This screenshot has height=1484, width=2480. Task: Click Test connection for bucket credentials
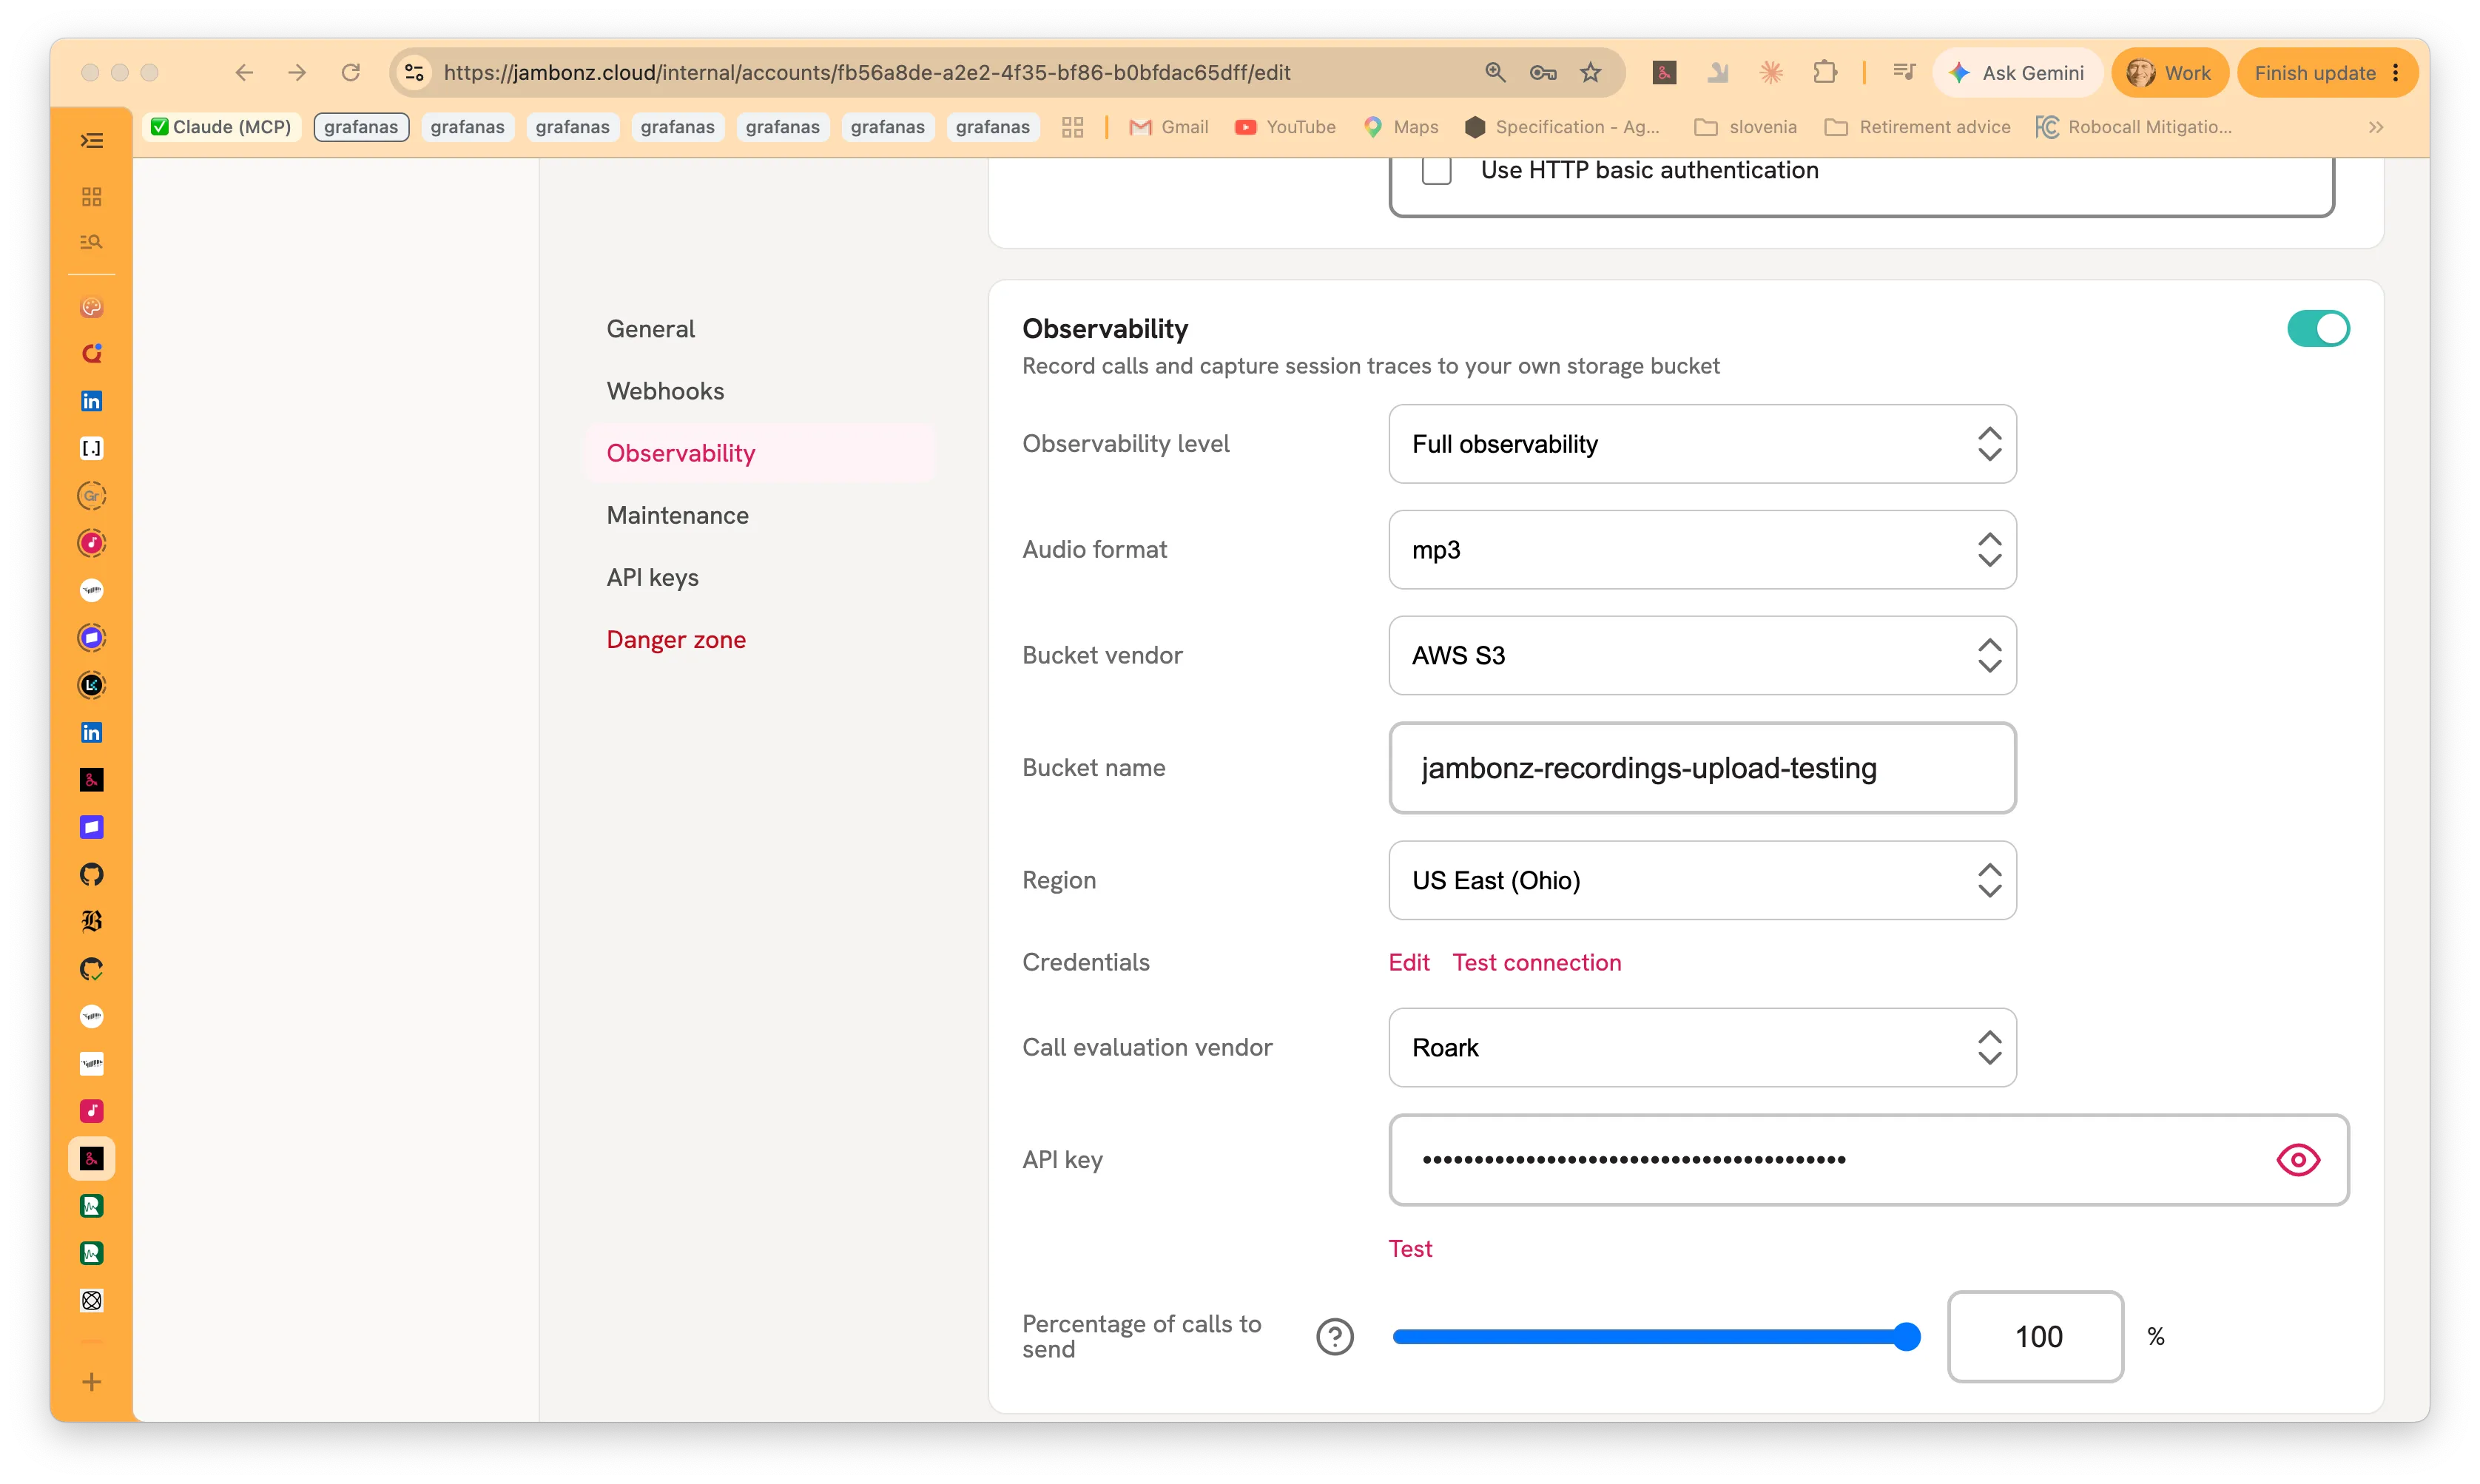pos(1536,962)
